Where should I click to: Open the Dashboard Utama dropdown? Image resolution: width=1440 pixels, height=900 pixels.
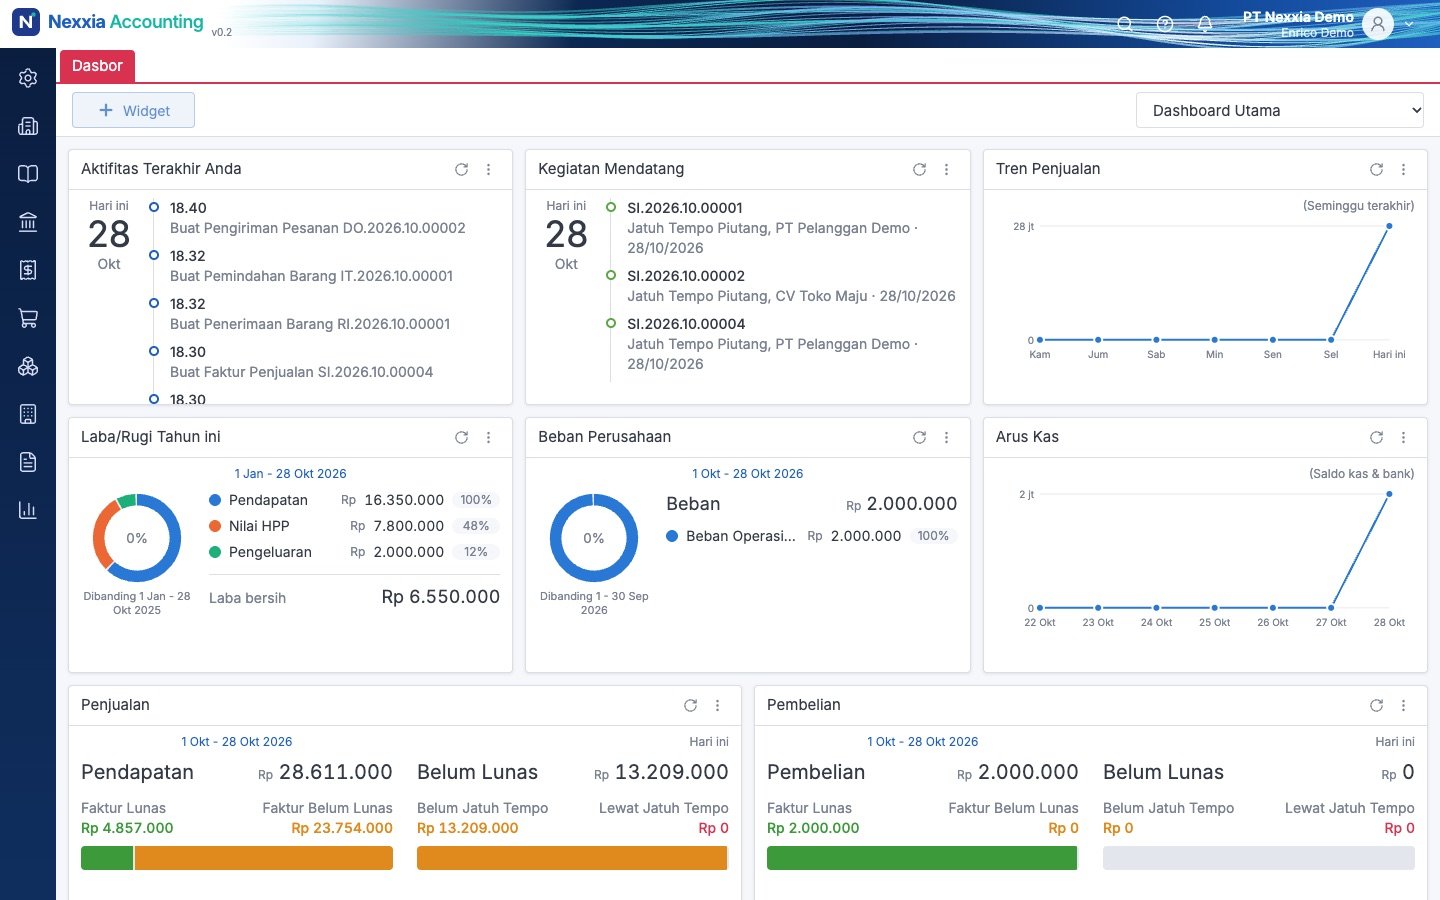point(1280,110)
